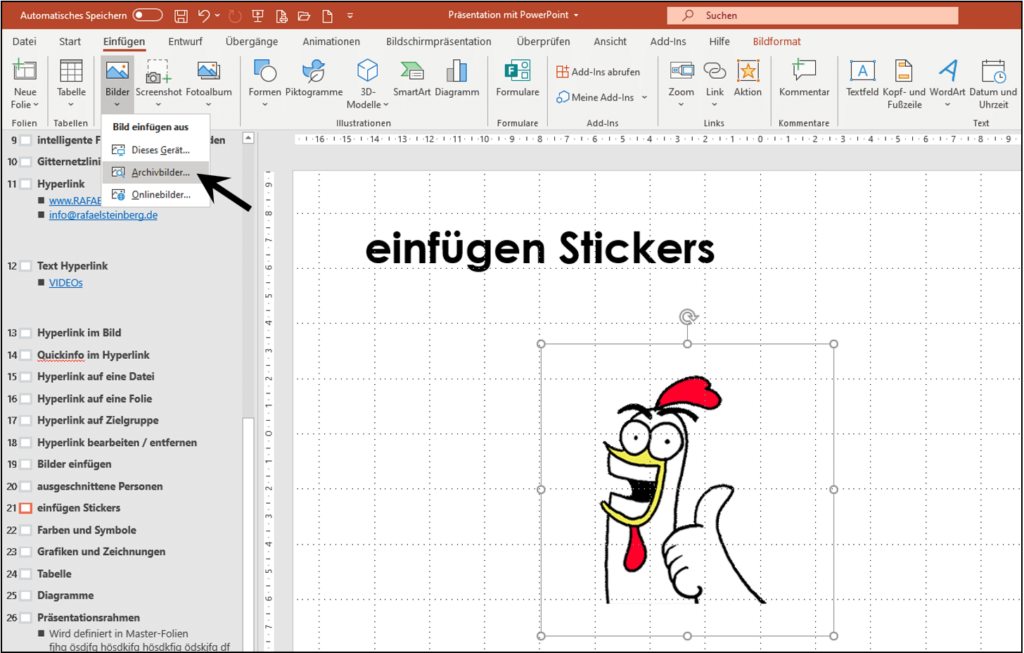The width and height of the screenshot is (1024, 653).
Task: Open the Datei tab
Action: [24, 41]
